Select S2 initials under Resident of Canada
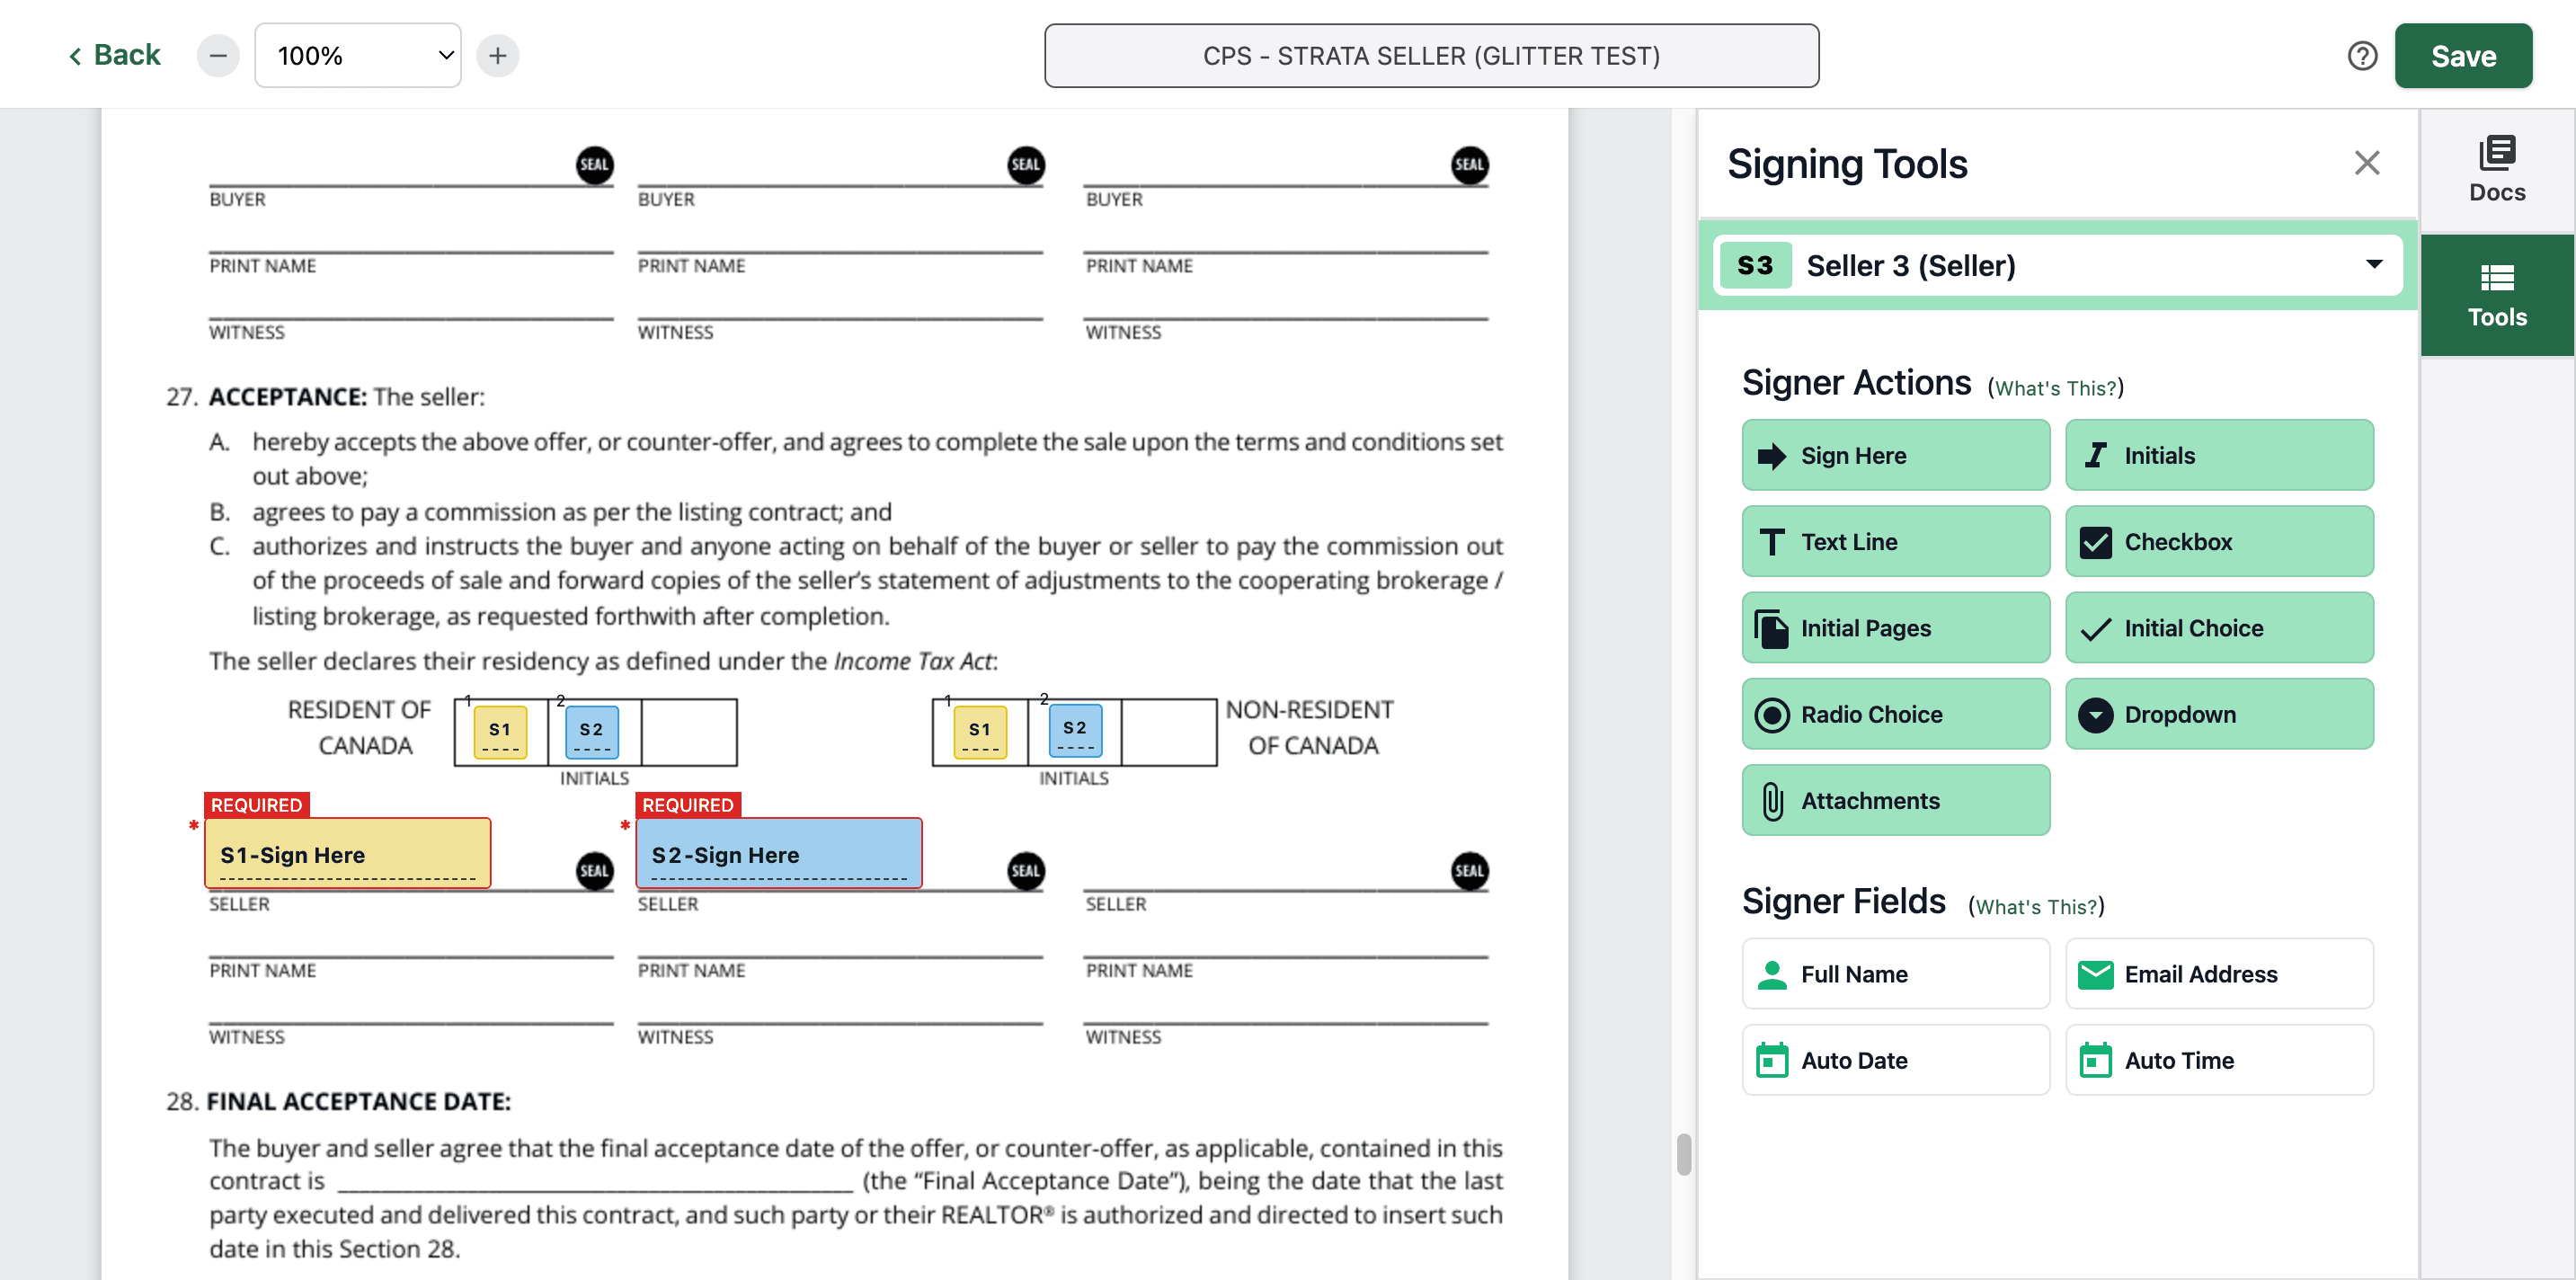The width and height of the screenshot is (2576, 1280). [591, 732]
